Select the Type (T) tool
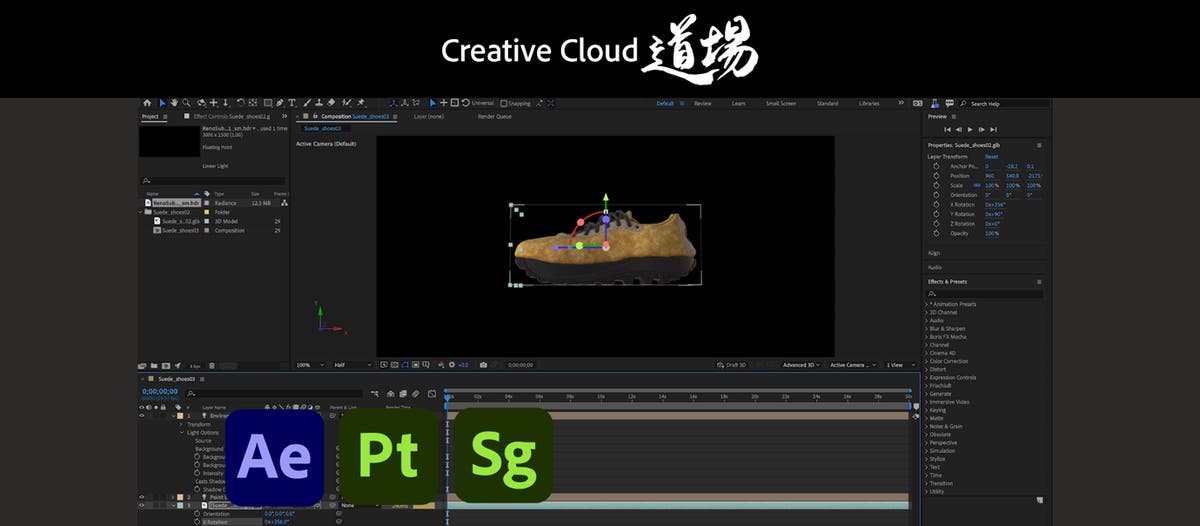The height and width of the screenshot is (526, 1200). [291, 103]
